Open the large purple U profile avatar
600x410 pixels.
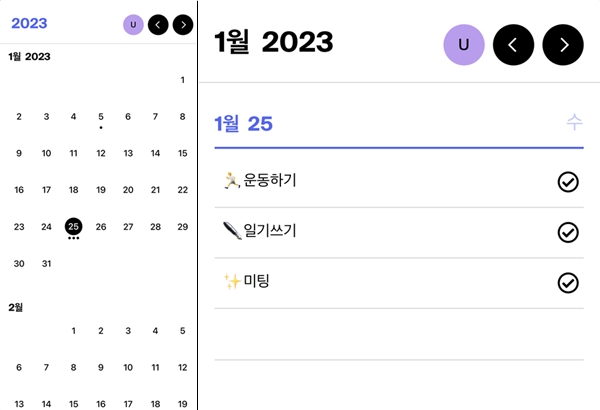tap(464, 45)
